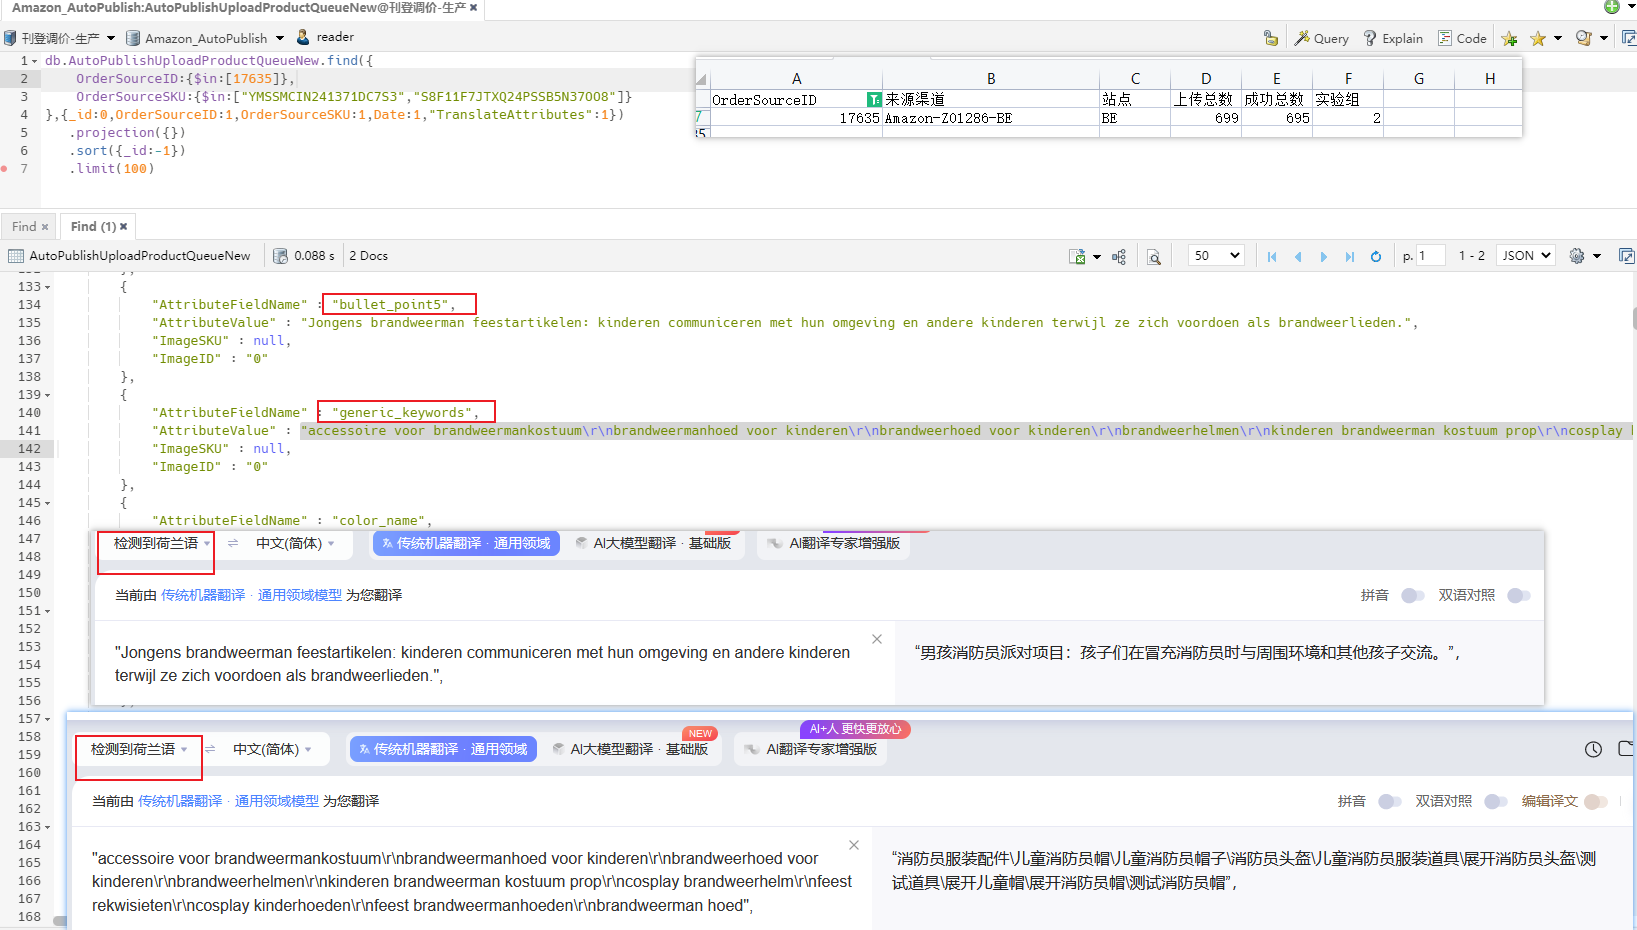
Task: Open the 刊登调价-生产 connection dropdown
Action: (60, 38)
